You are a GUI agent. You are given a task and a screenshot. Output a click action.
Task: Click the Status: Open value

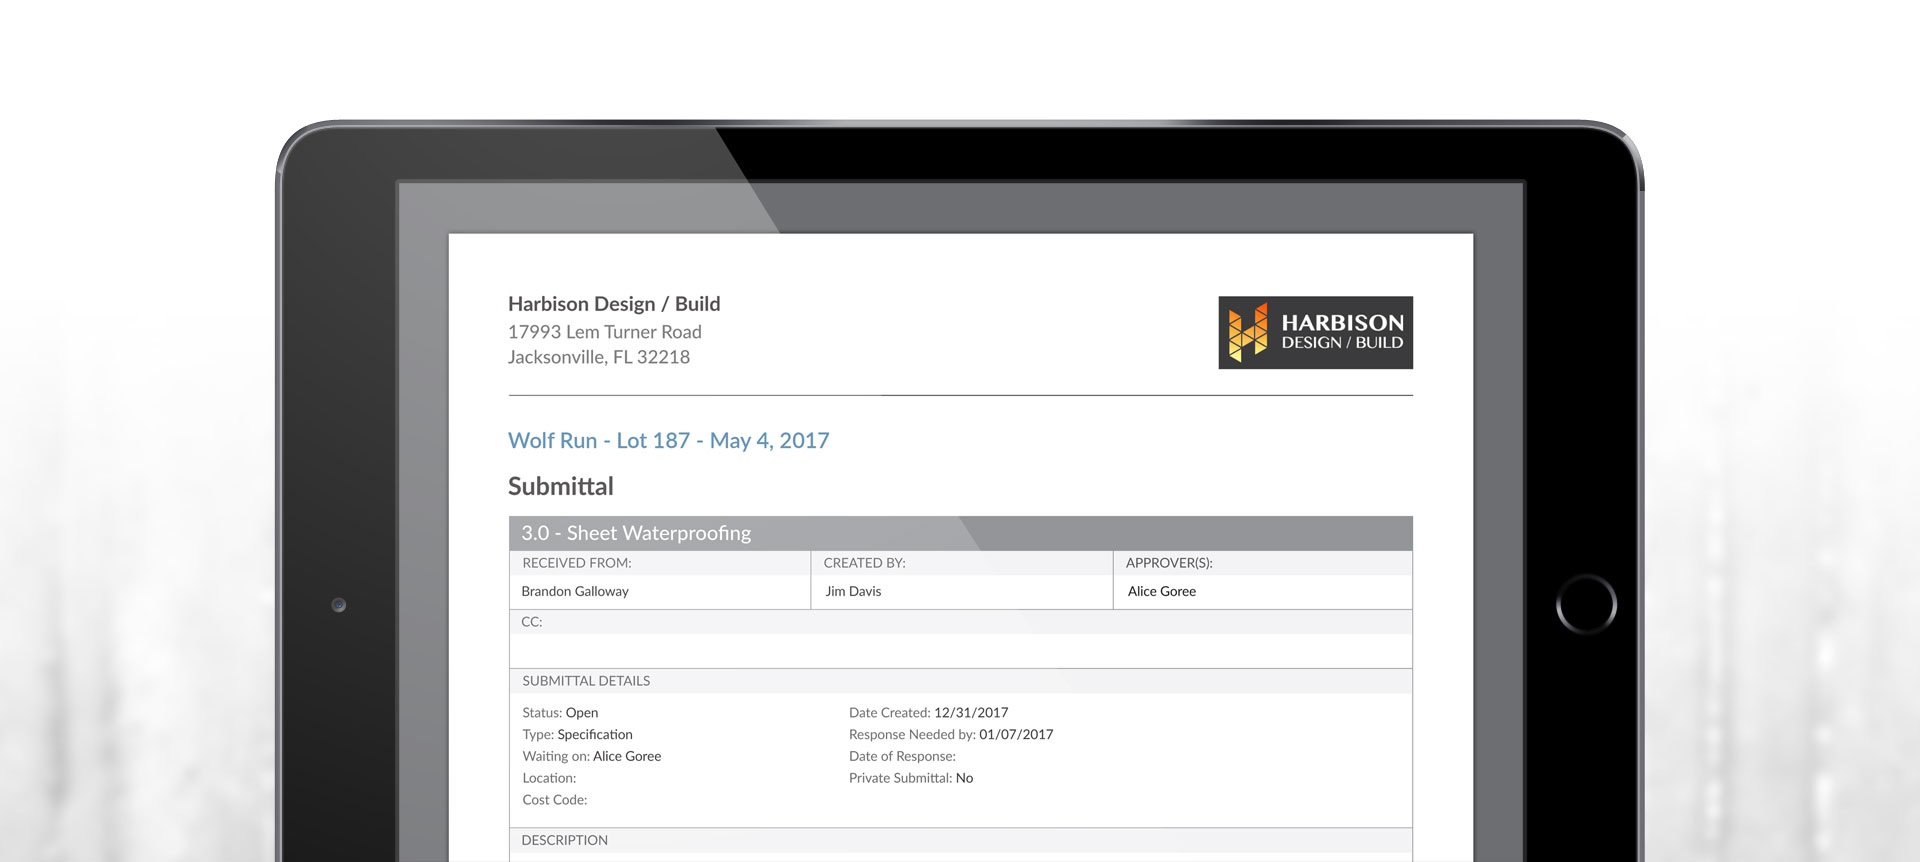(x=560, y=713)
